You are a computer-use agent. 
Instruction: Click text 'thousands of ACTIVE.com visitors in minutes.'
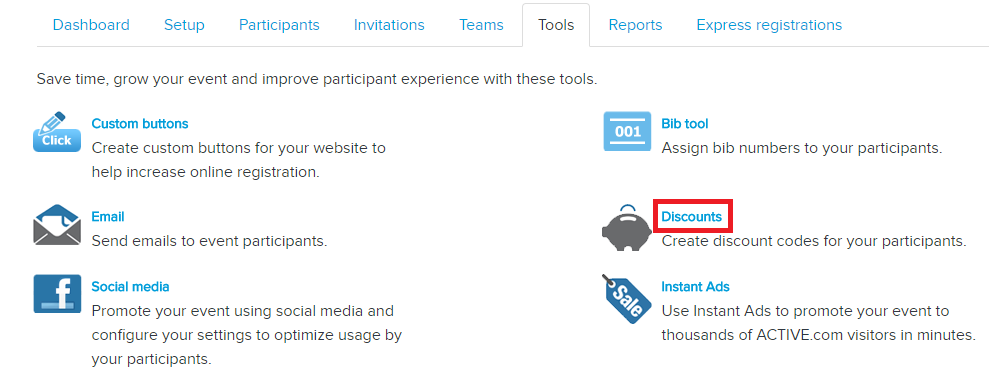pyautogui.click(x=819, y=335)
